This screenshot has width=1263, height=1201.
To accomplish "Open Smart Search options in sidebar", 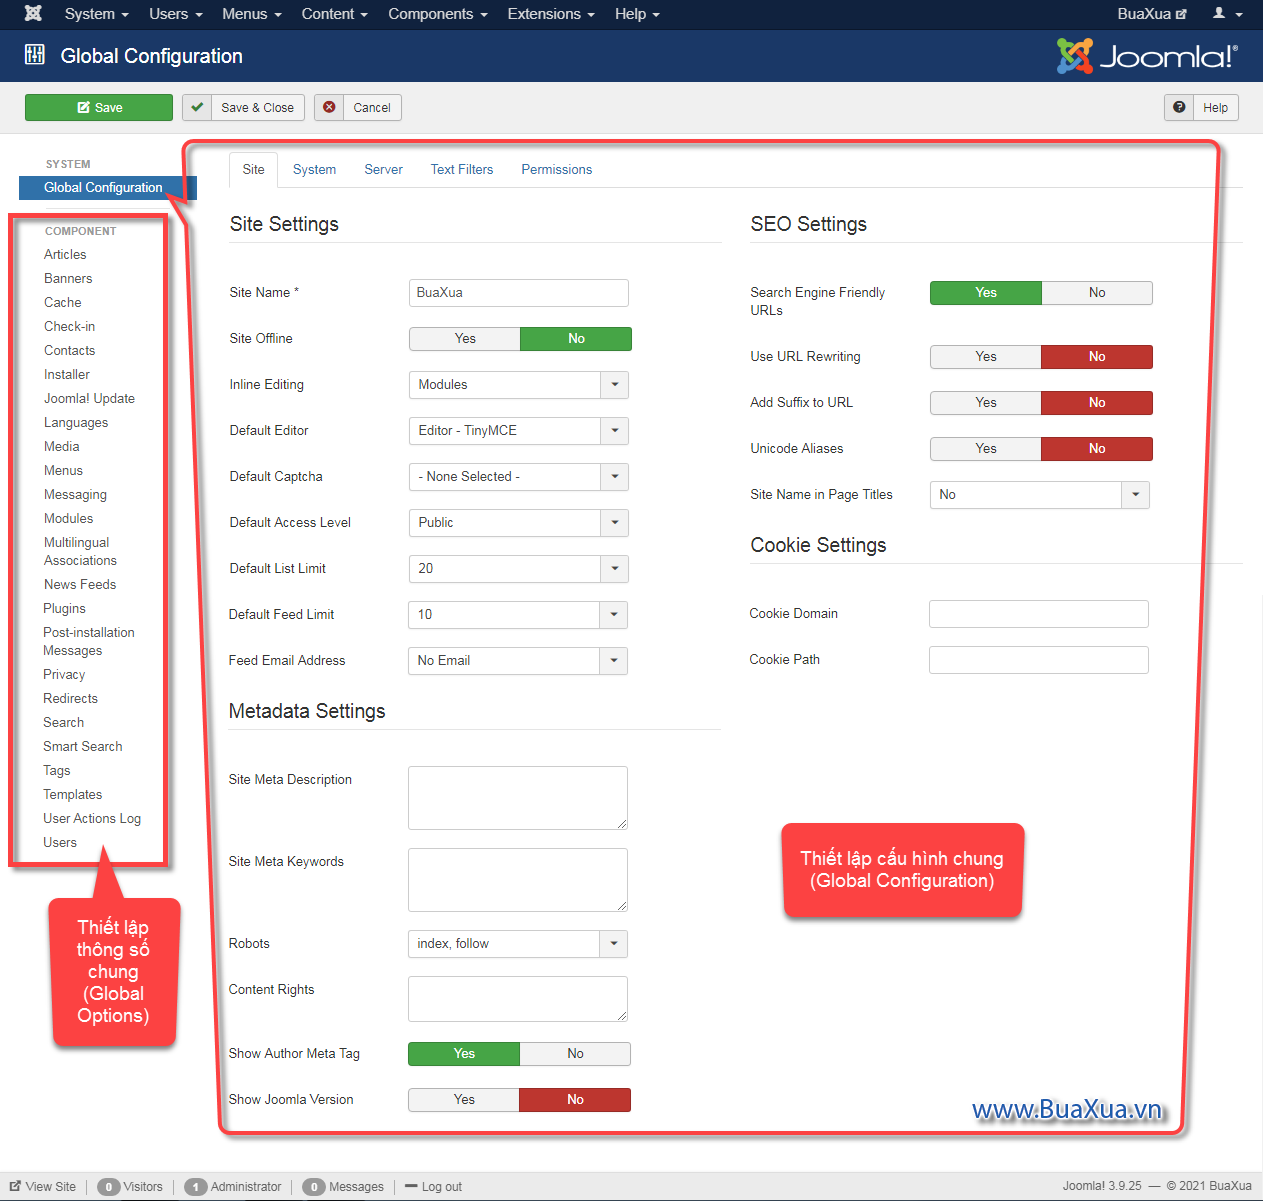I will coord(83,747).
